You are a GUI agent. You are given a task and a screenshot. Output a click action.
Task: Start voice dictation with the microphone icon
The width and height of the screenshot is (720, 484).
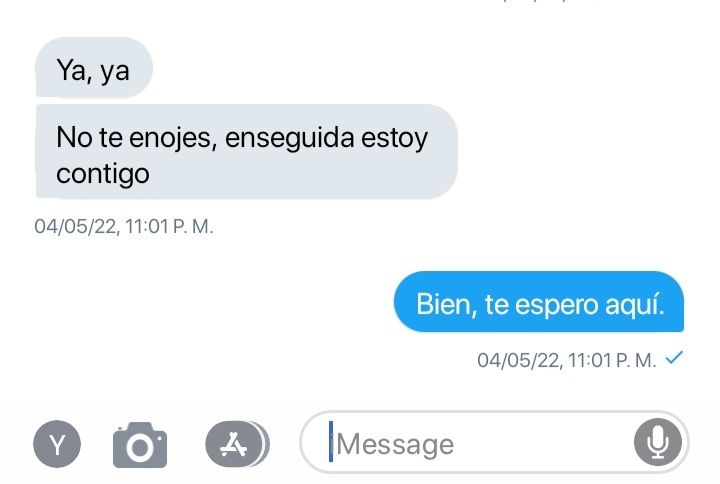[658, 442]
